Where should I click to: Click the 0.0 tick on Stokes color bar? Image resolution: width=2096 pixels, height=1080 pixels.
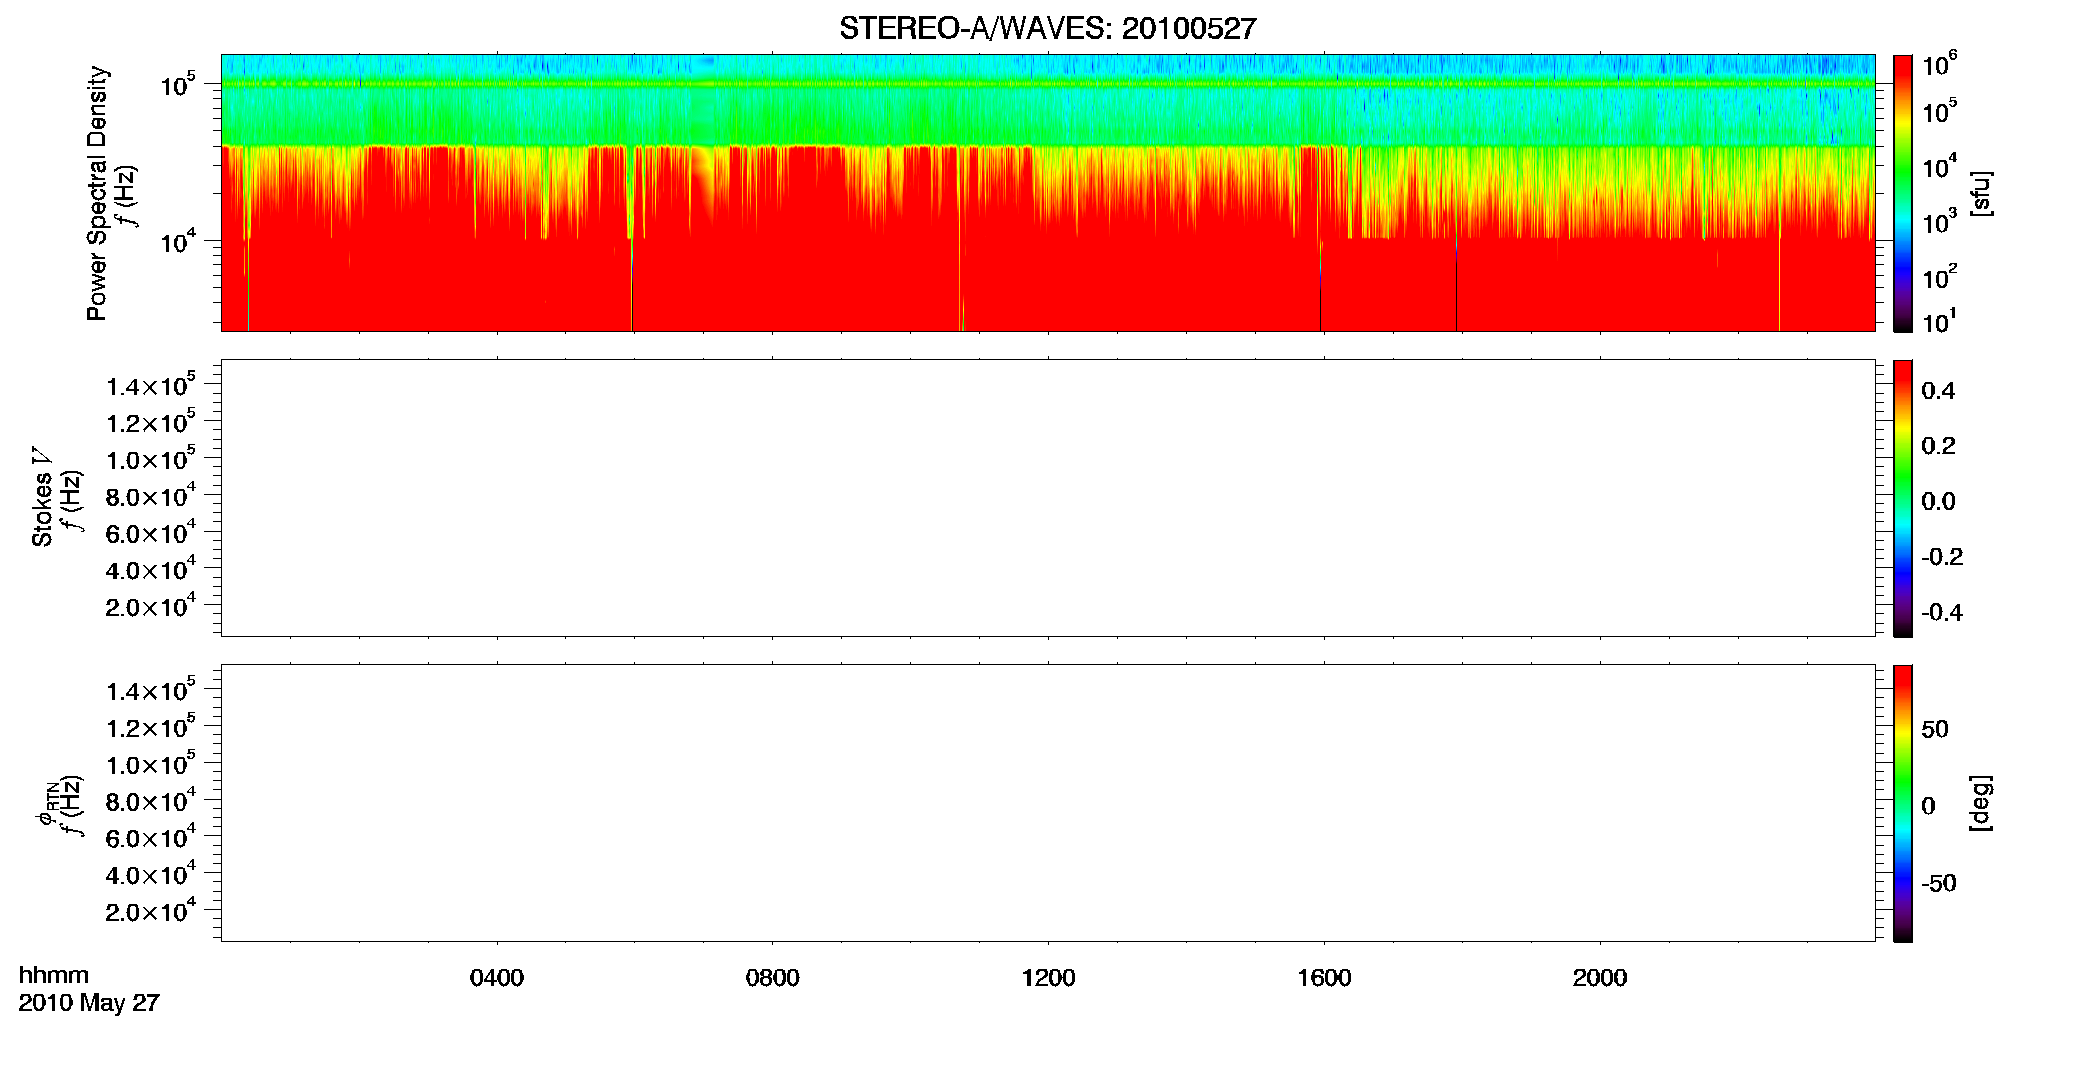pos(1938,502)
